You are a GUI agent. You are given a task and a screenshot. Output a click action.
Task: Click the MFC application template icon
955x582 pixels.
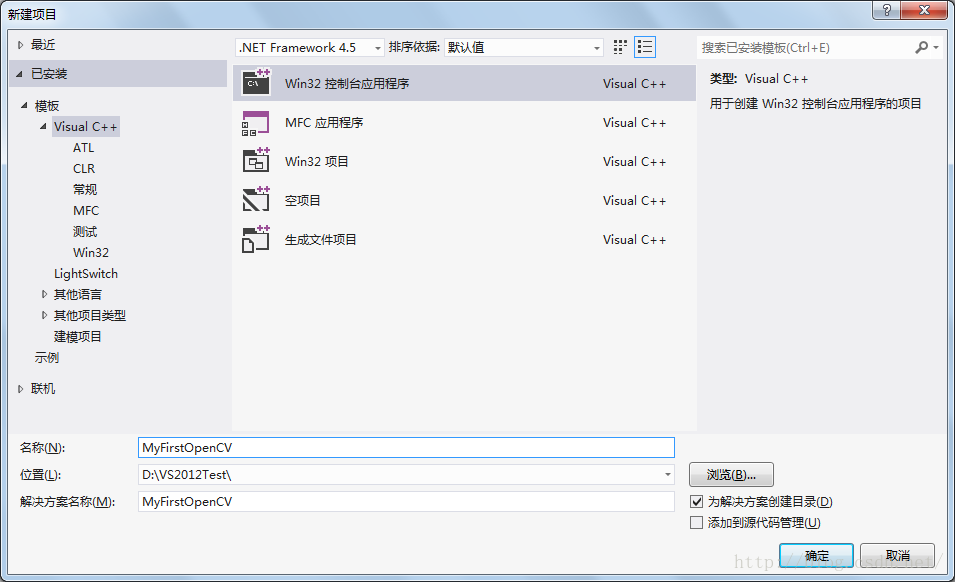(x=256, y=123)
